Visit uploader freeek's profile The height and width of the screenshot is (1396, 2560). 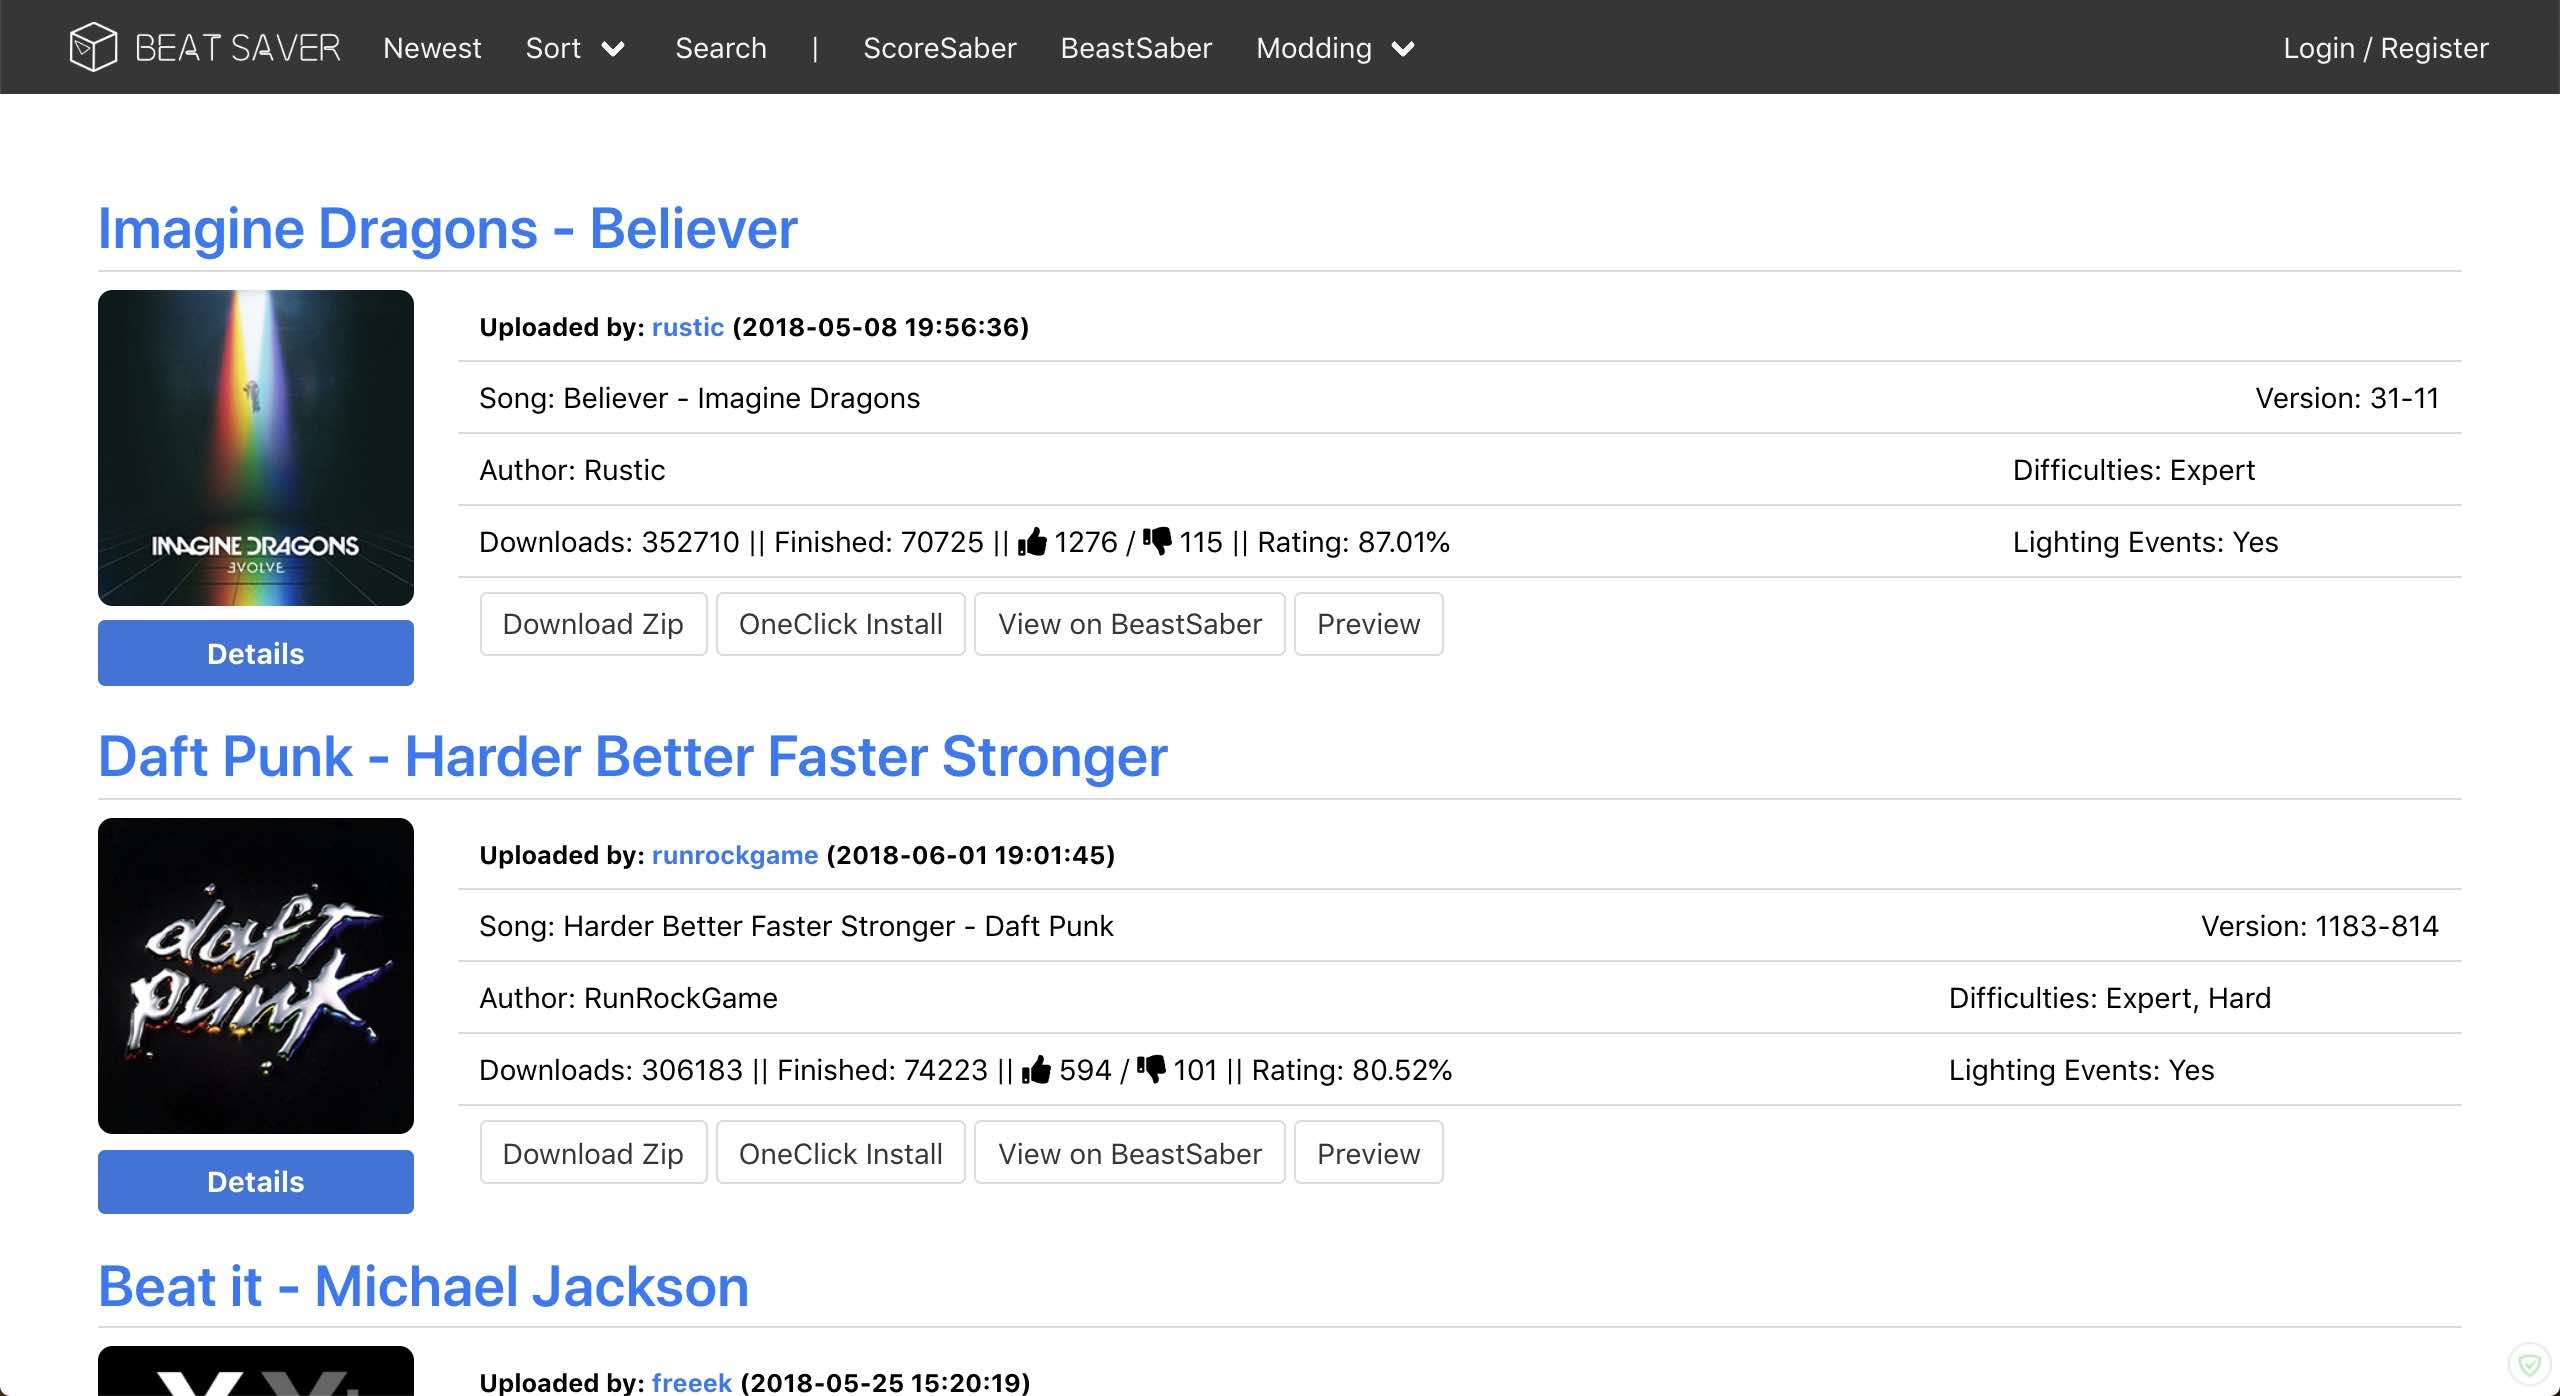(x=692, y=1382)
